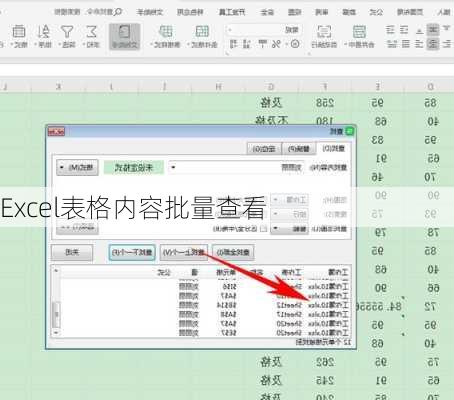Click the results list scrollbar down arrow
The width and height of the screenshot is (454, 400).
(x=56, y=332)
